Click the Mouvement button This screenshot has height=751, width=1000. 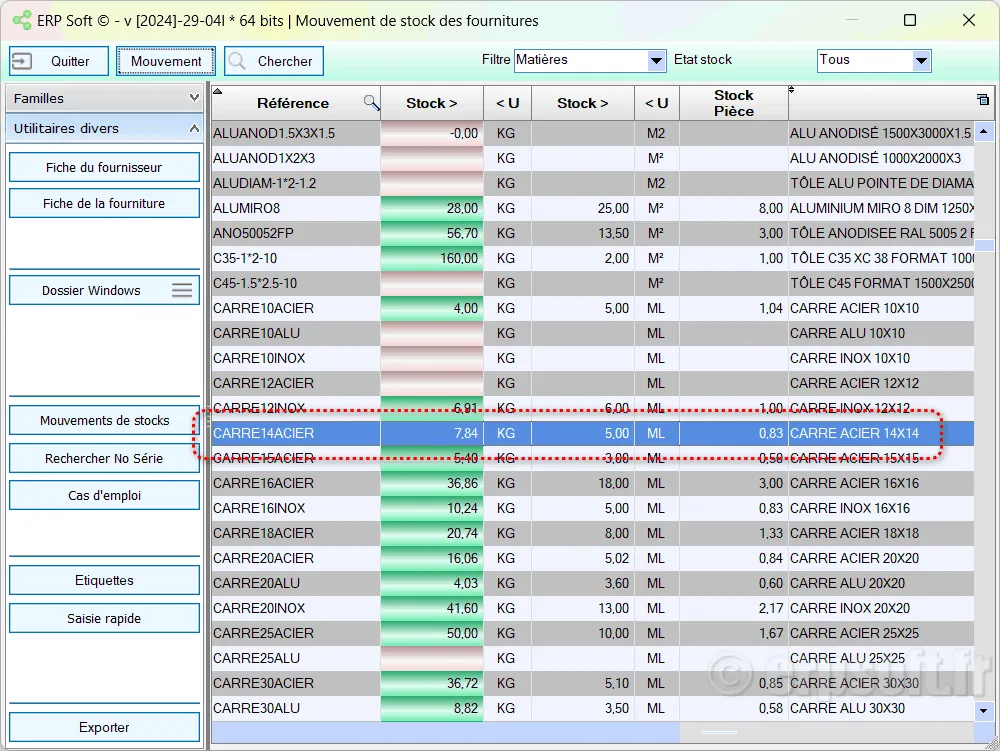click(166, 61)
